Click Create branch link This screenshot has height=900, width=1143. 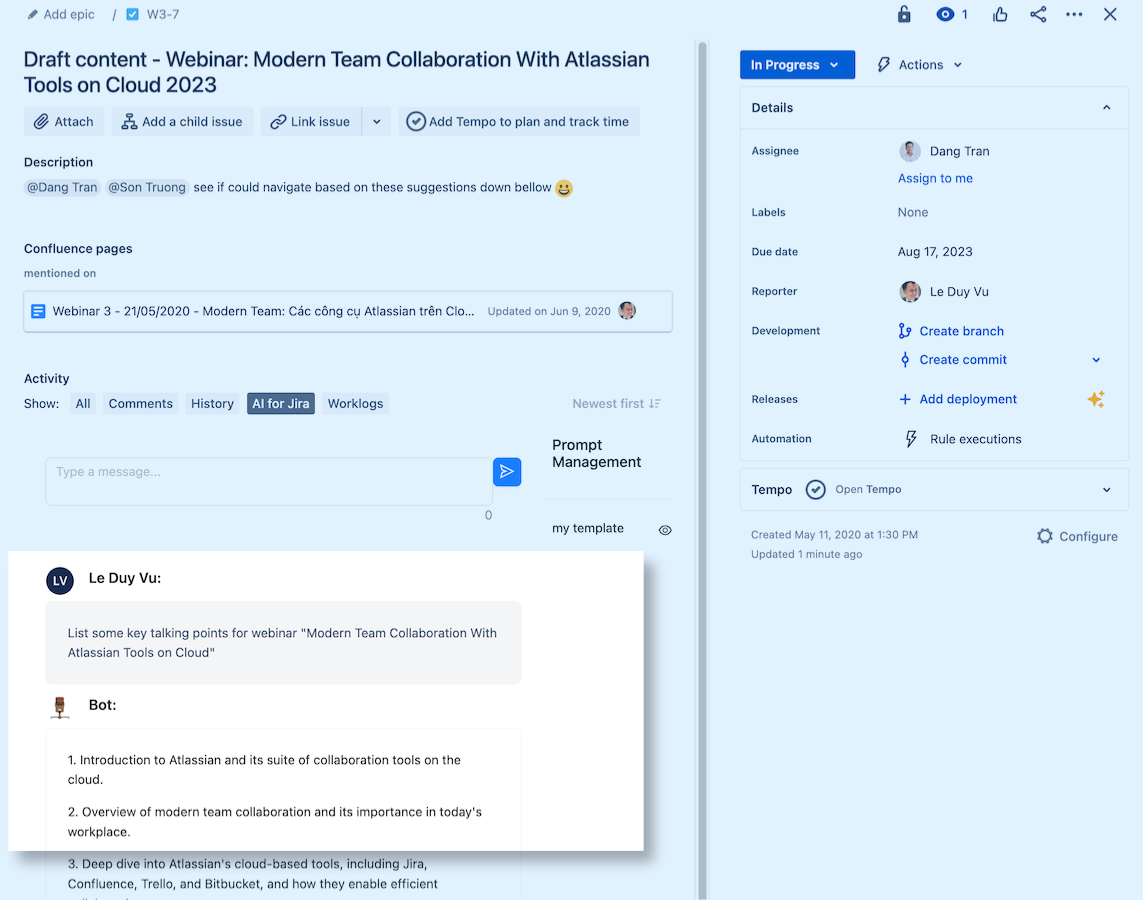coord(961,331)
